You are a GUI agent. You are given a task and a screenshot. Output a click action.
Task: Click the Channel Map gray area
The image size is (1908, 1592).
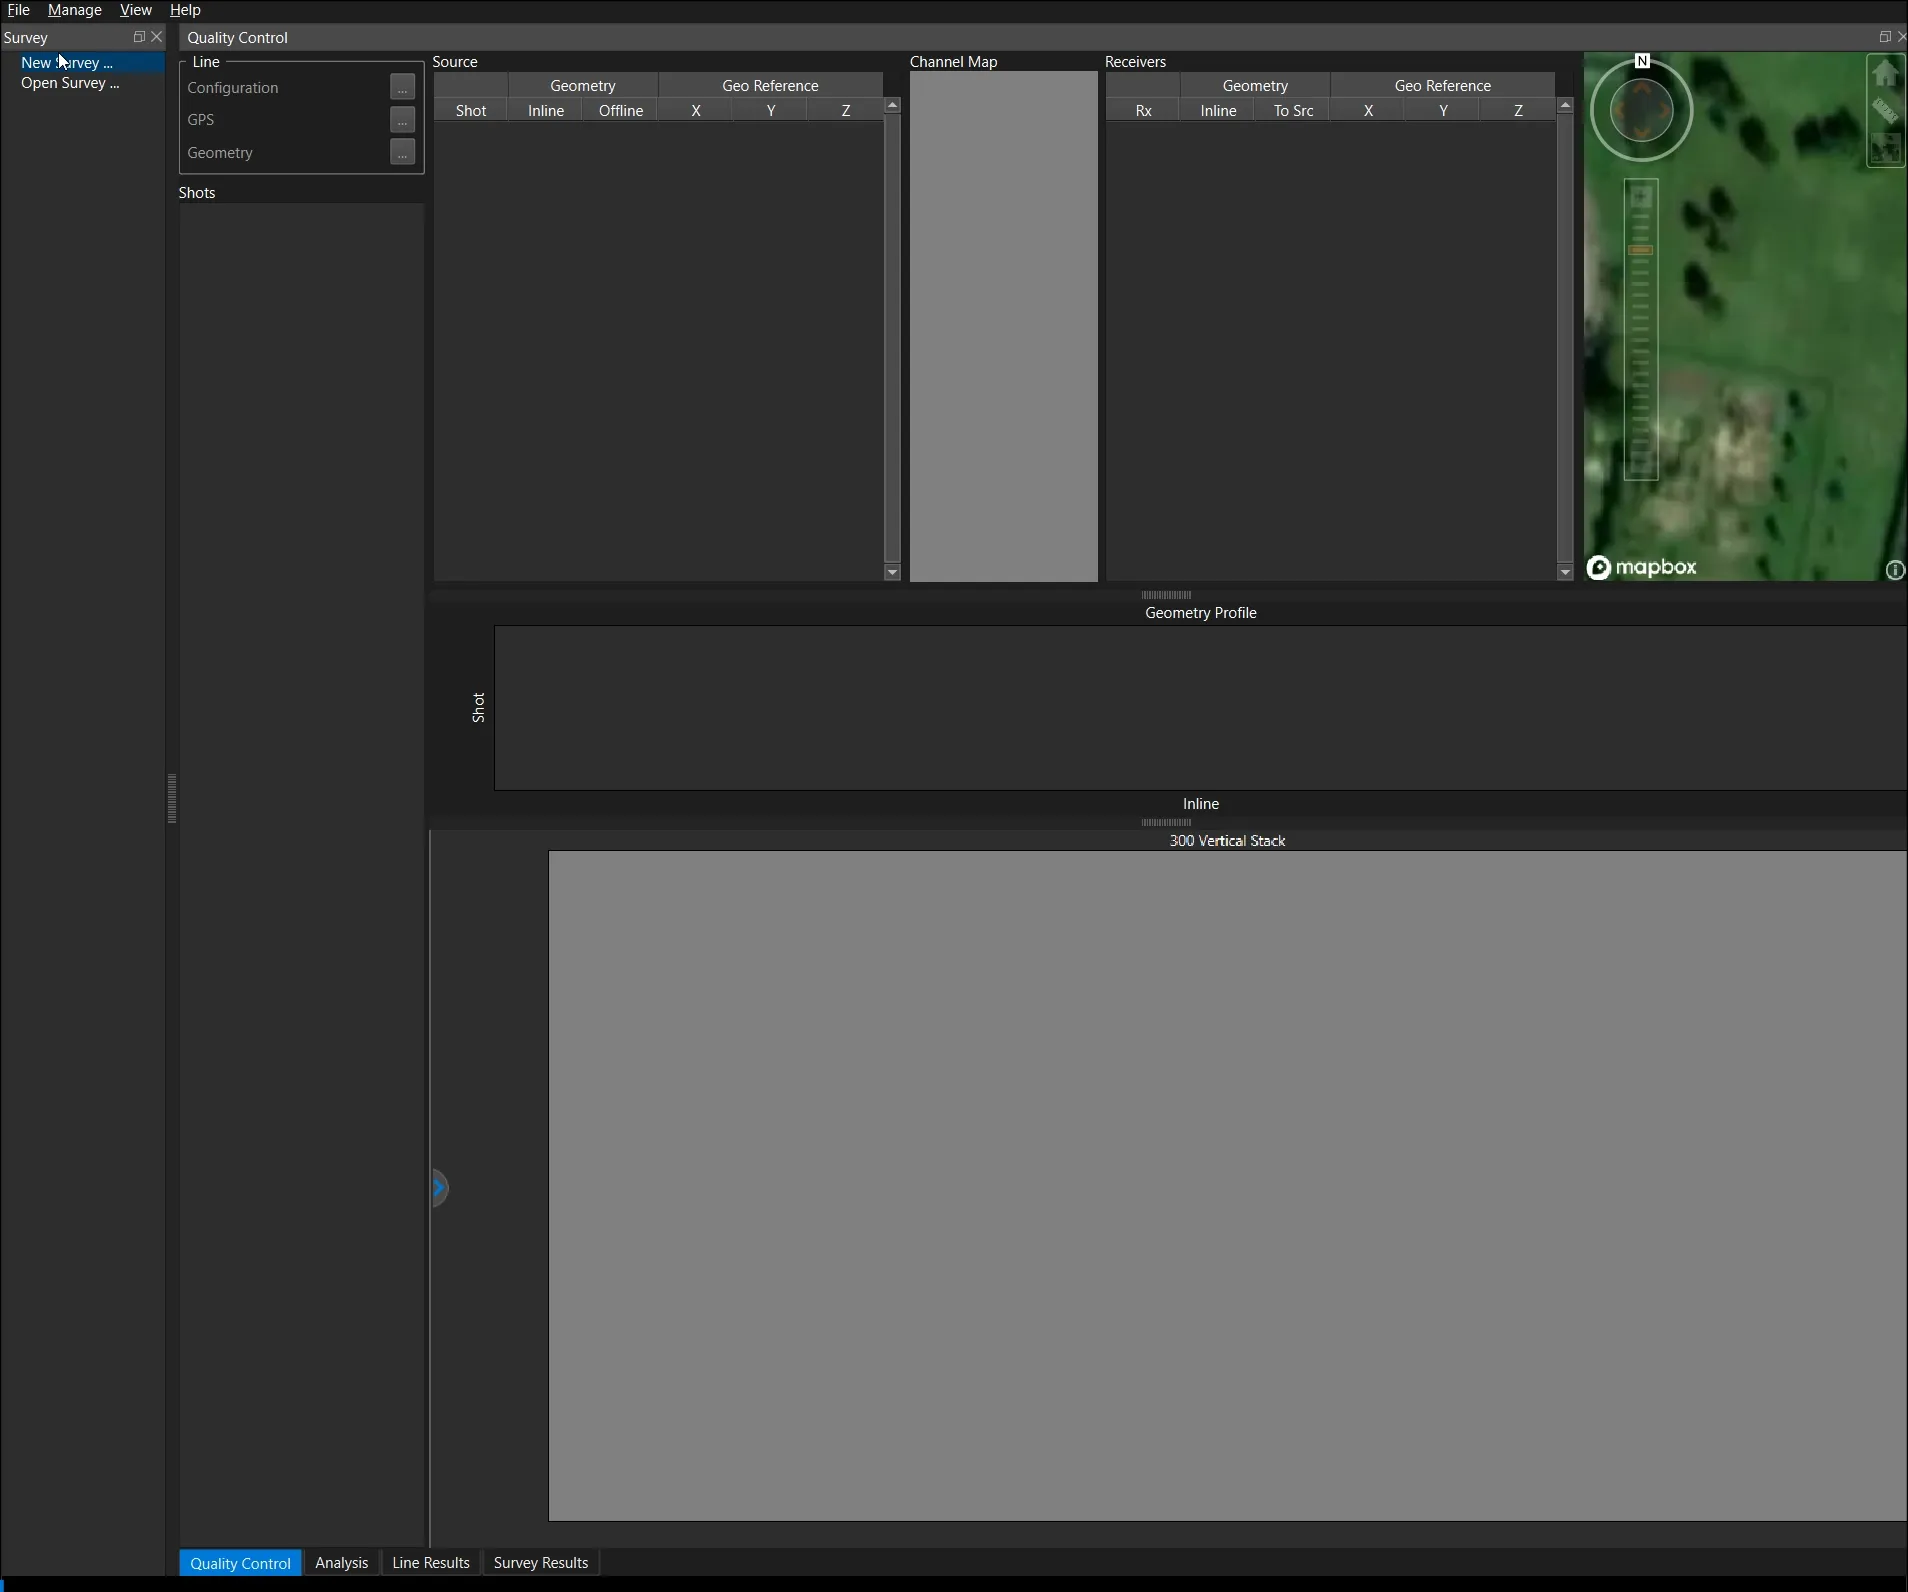tap(1003, 327)
